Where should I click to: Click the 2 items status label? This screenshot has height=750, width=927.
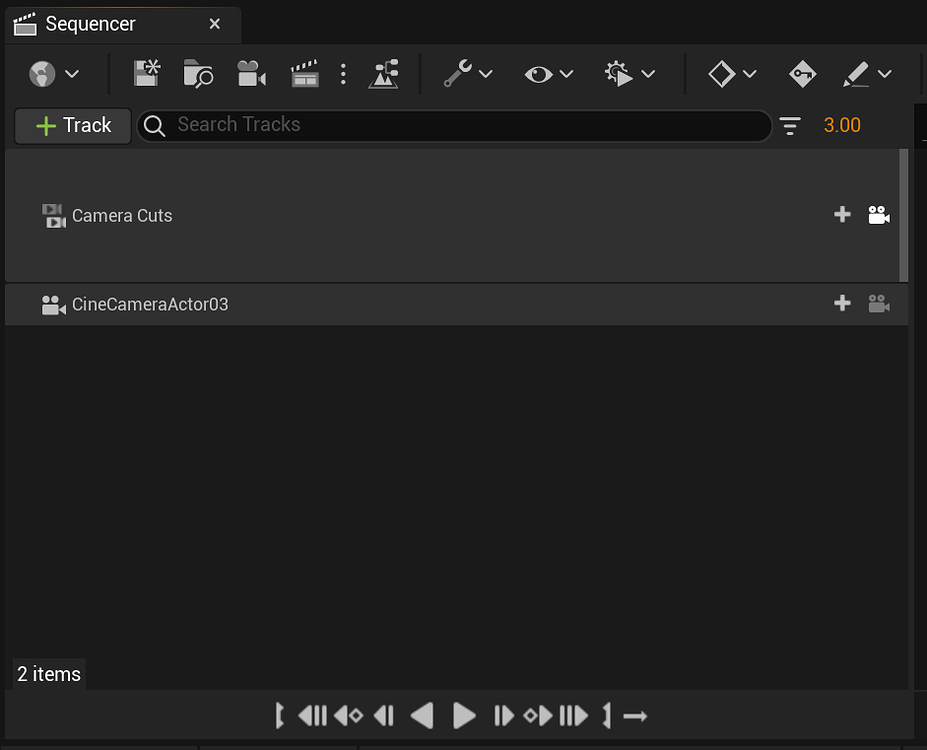[x=49, y=674]
